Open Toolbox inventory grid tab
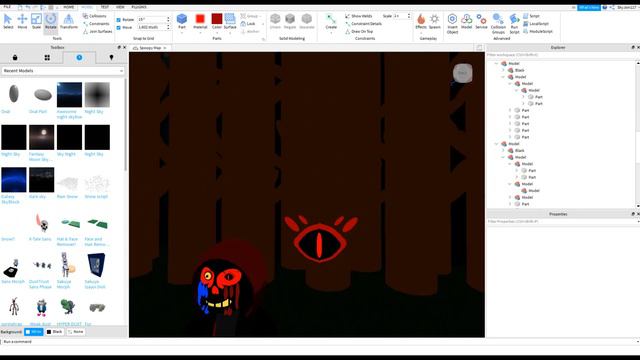 click(x=47, y=58)
